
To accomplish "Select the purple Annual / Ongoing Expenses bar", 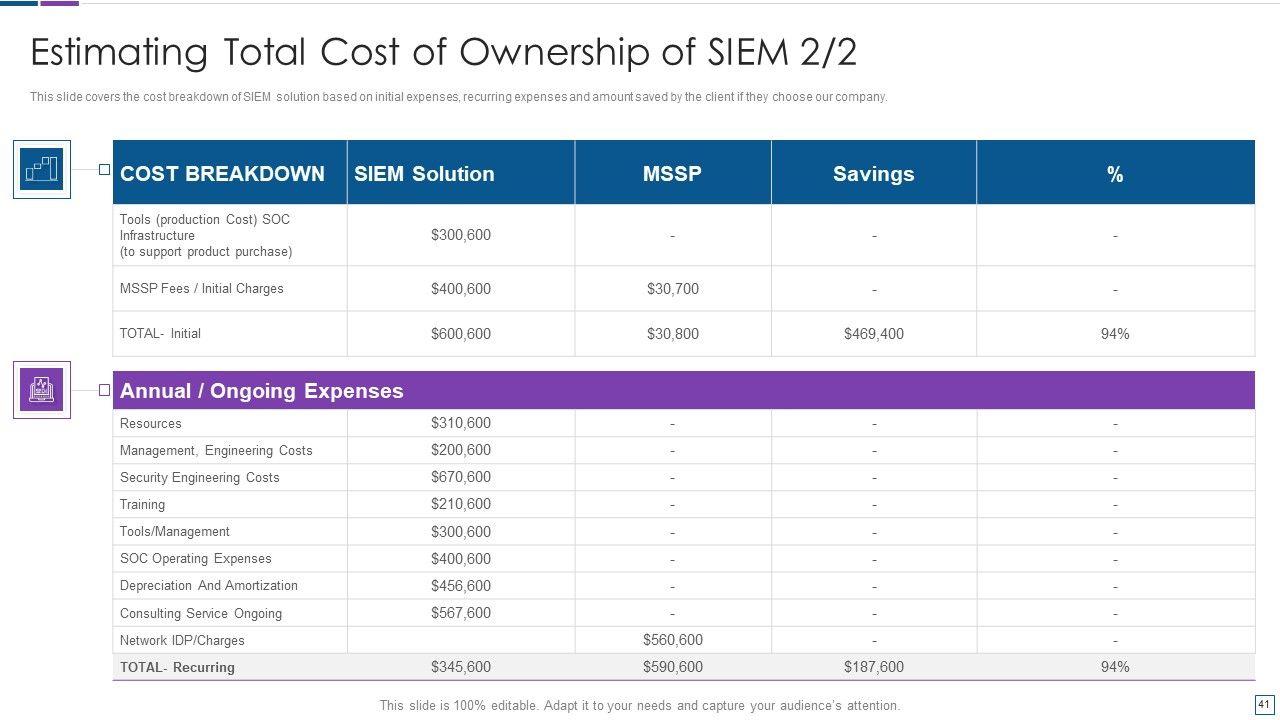I will pyautogui.click(x=683, y=391).
